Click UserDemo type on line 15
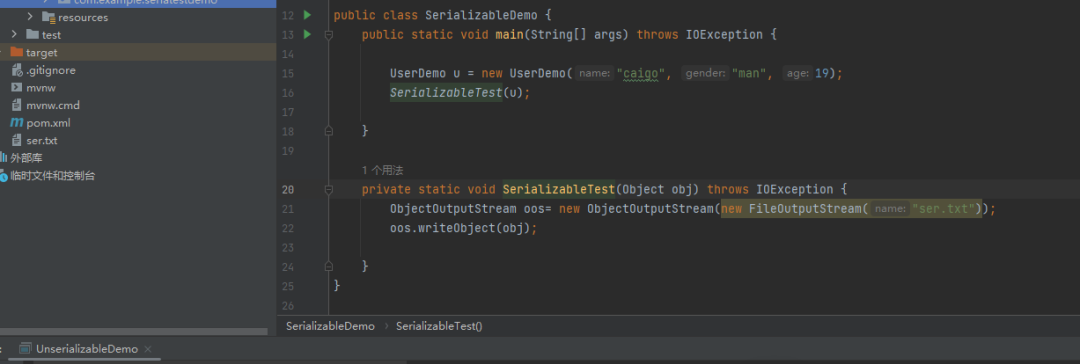Screen dimensions: 1080x364 point(418,73)
